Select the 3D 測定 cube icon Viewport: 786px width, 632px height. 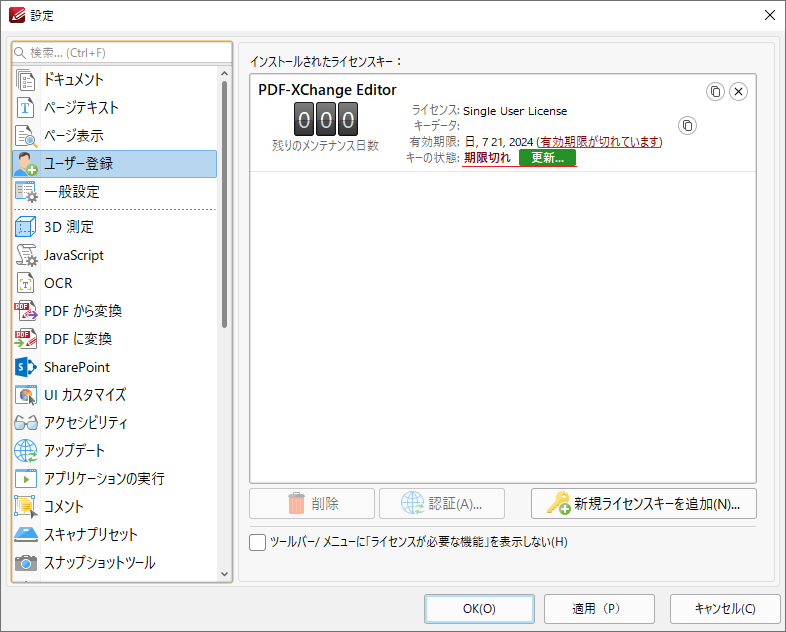pyautogui.click(x=26, y=227)
